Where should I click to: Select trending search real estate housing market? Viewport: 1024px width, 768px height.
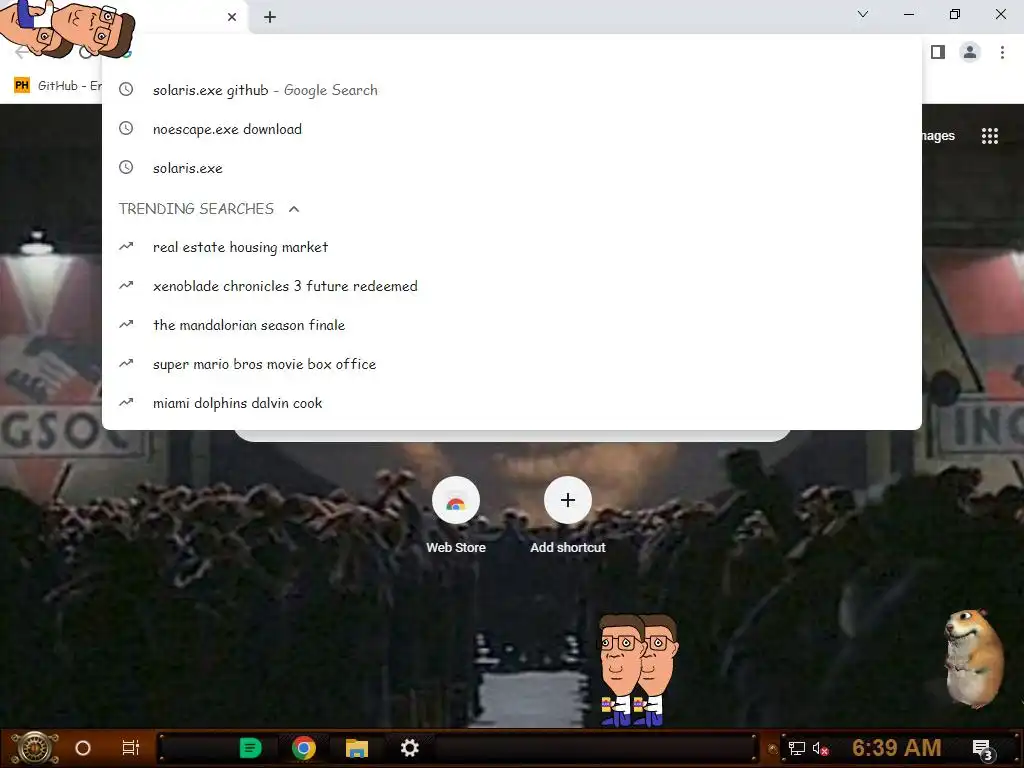click(x=511, y=247)
